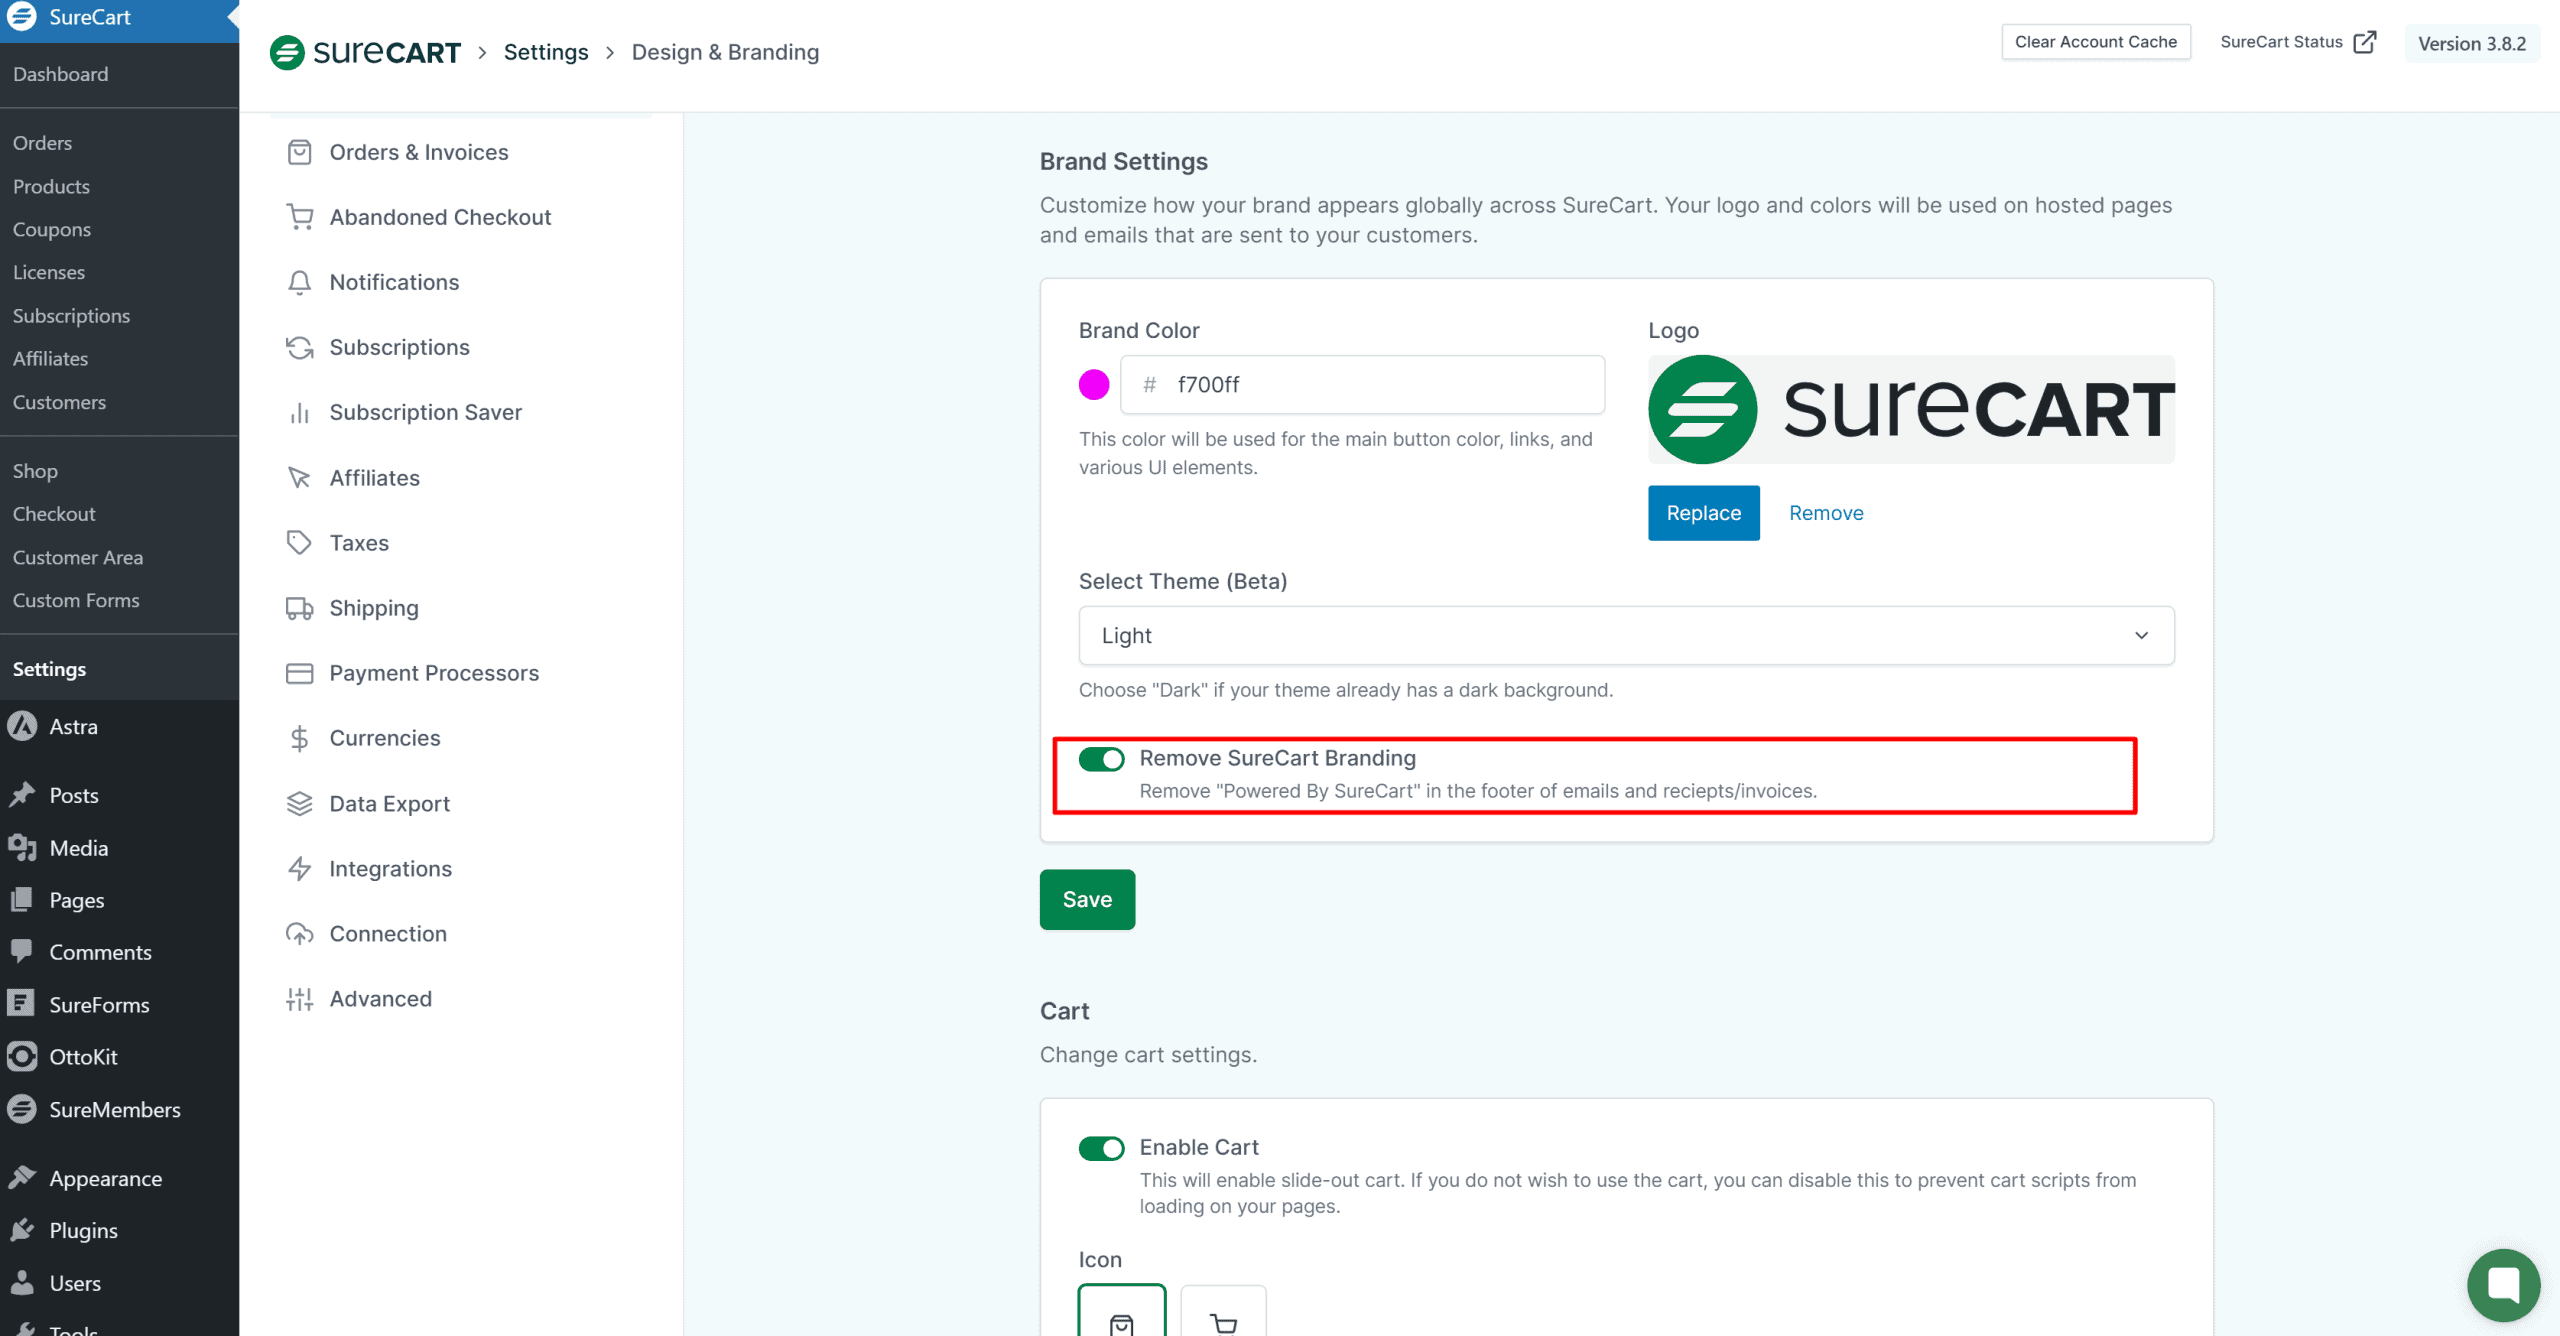
Task: Click the Replace logo button
Action: 1703,513
